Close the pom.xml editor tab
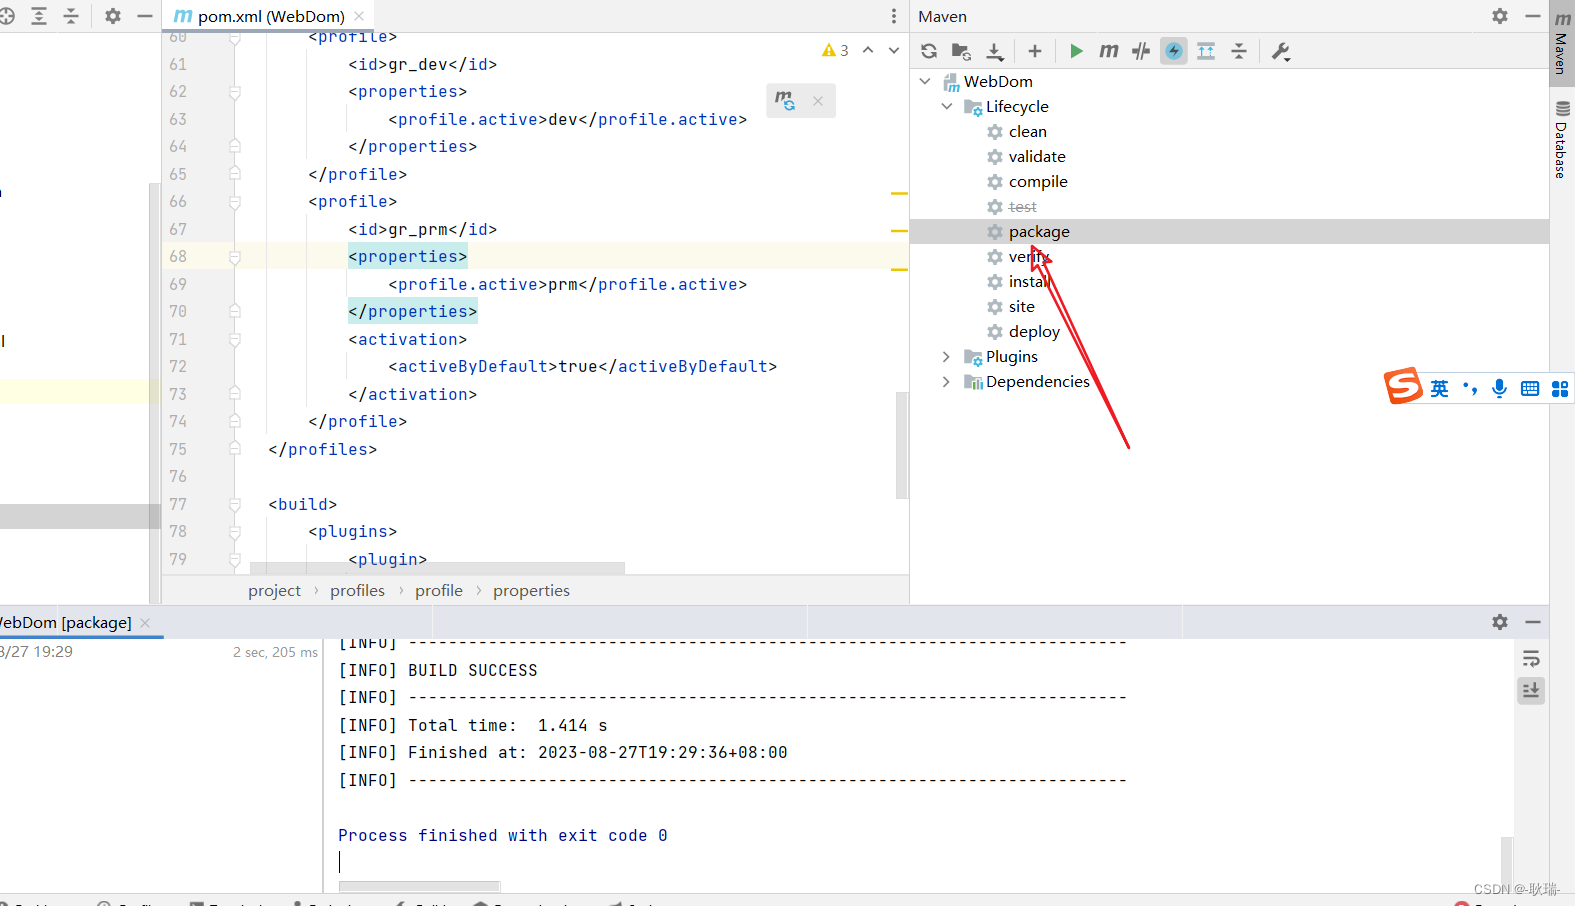Image resolution: width=1575 pixels, height=906 pixels. coord(359,16)
